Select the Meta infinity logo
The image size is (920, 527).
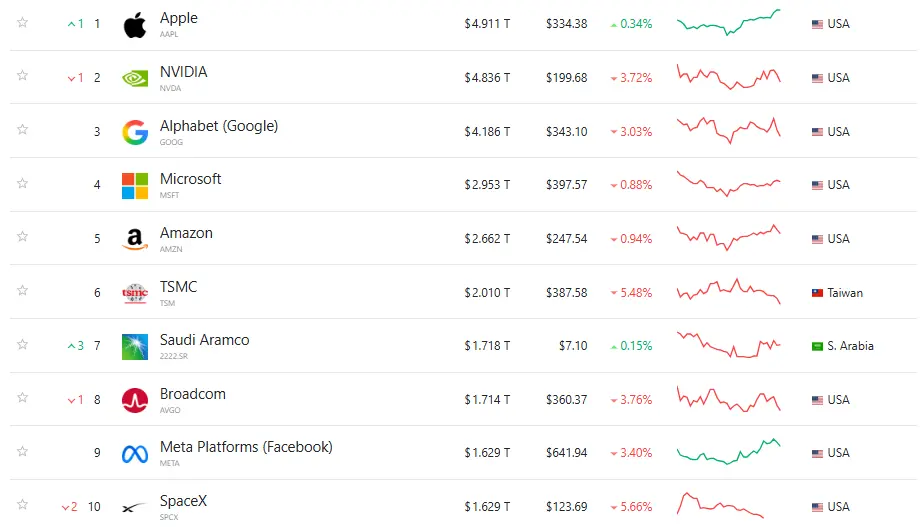click(135, 454)
